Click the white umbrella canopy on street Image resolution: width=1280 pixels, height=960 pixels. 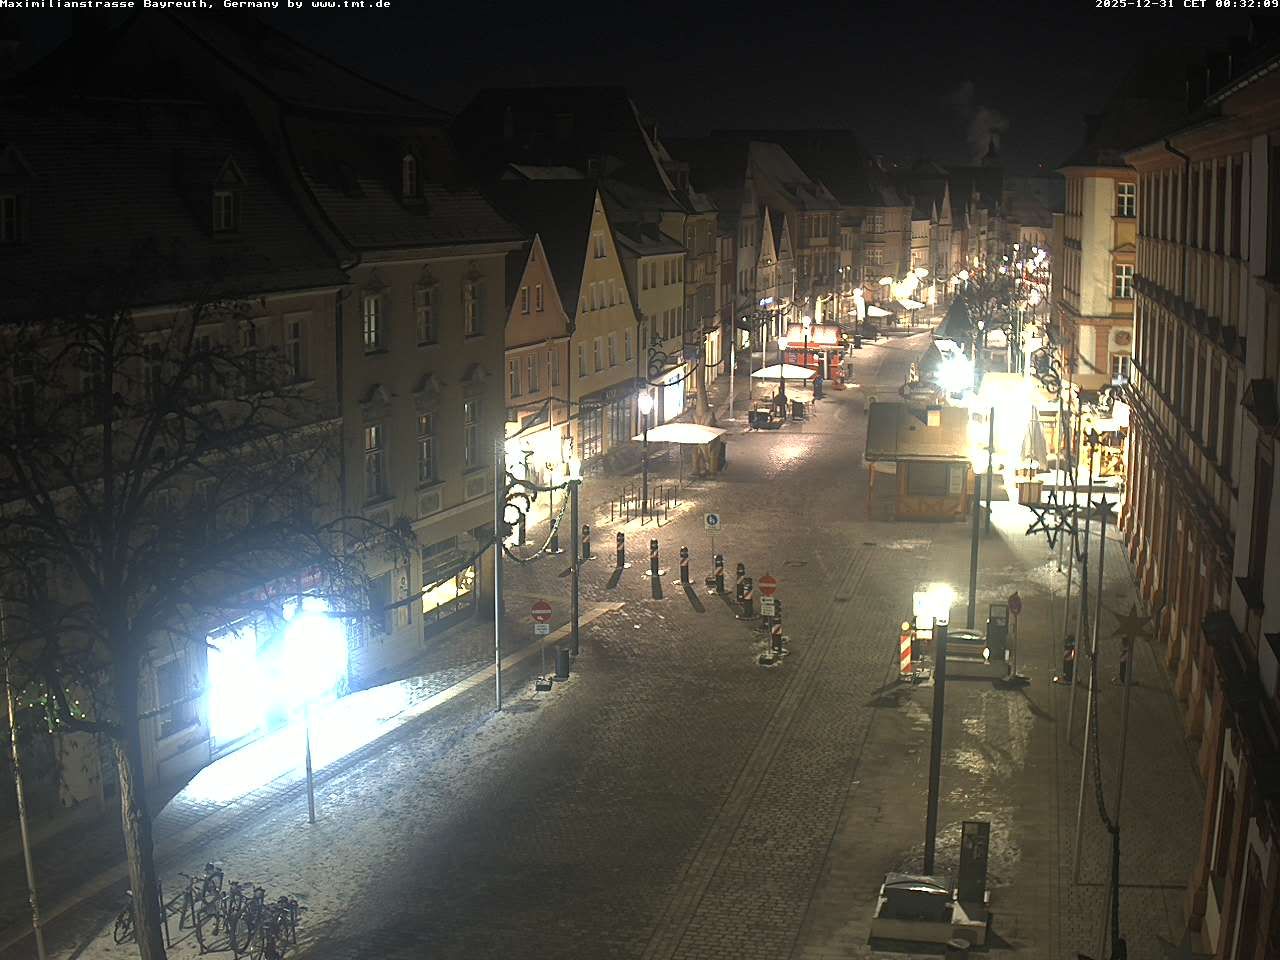coord(680,433)
